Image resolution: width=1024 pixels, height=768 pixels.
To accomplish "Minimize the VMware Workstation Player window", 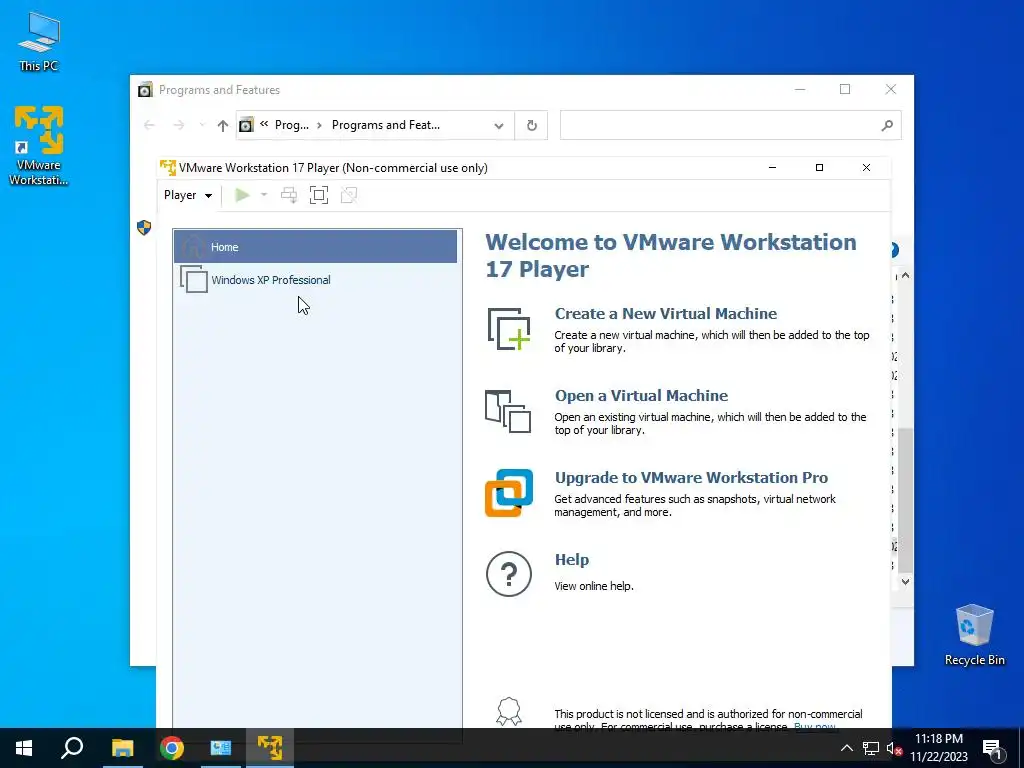I will 772,168.
